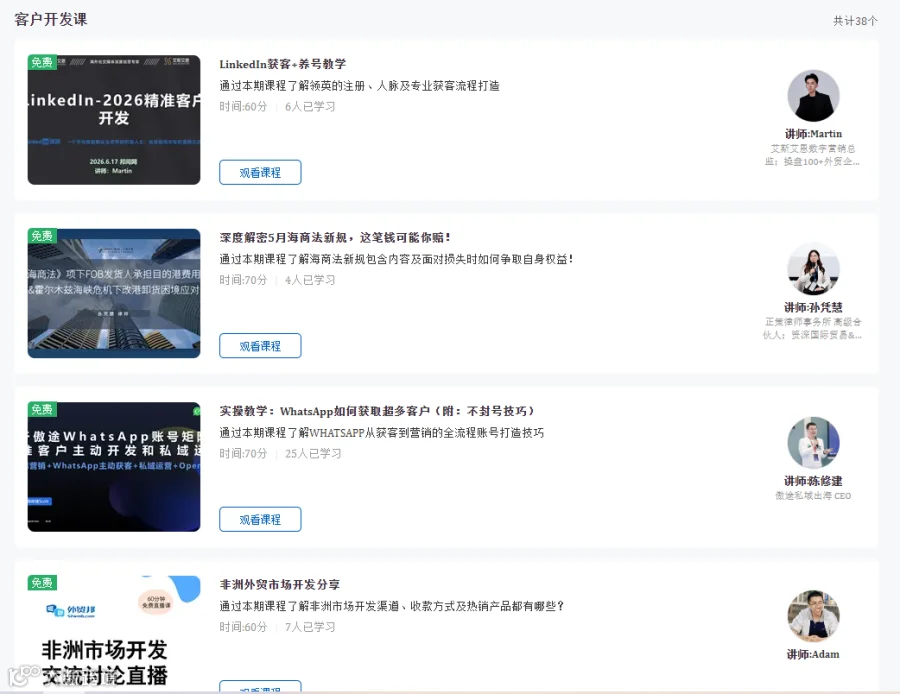This screenshot has height=694, width=900.
Task: Click 时间:70分 on the WhatsApp course
Action: tap(243, 453)
